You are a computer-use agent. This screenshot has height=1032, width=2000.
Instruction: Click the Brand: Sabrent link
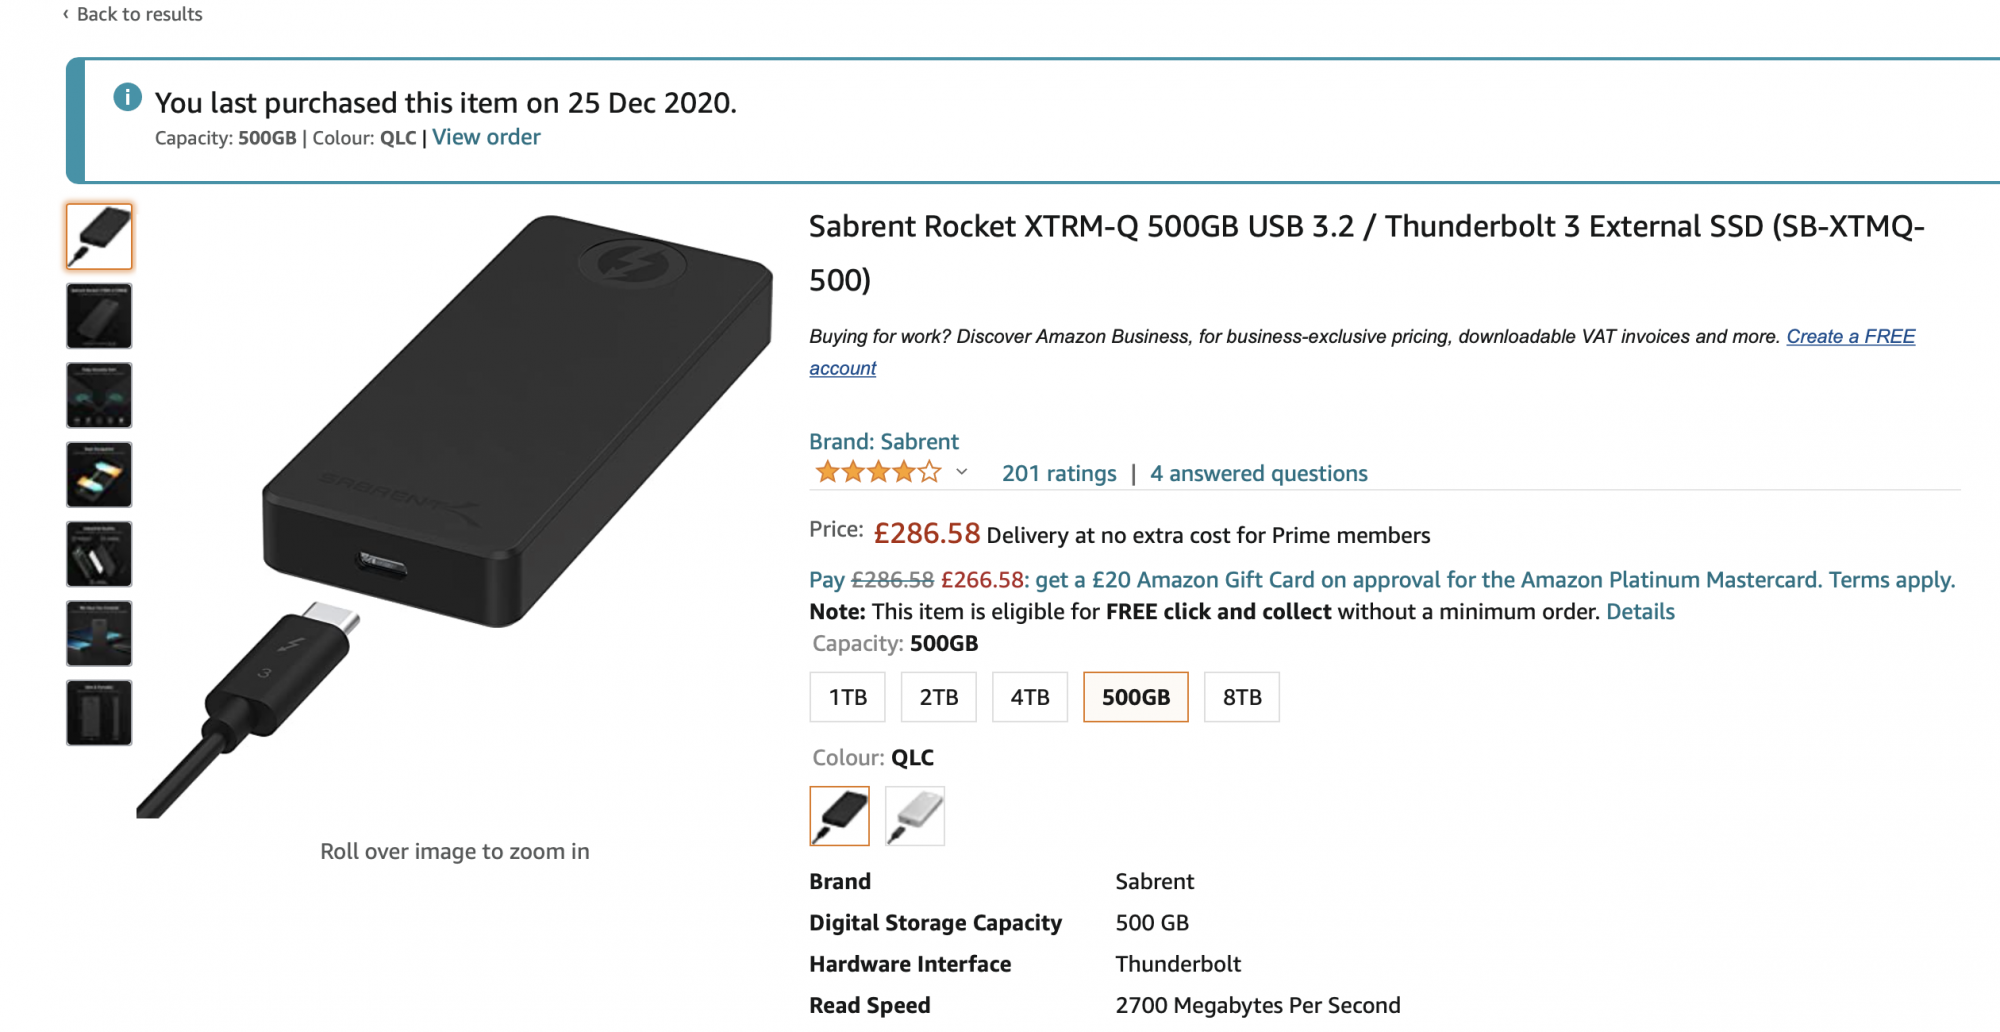click(x=883, y=441)
